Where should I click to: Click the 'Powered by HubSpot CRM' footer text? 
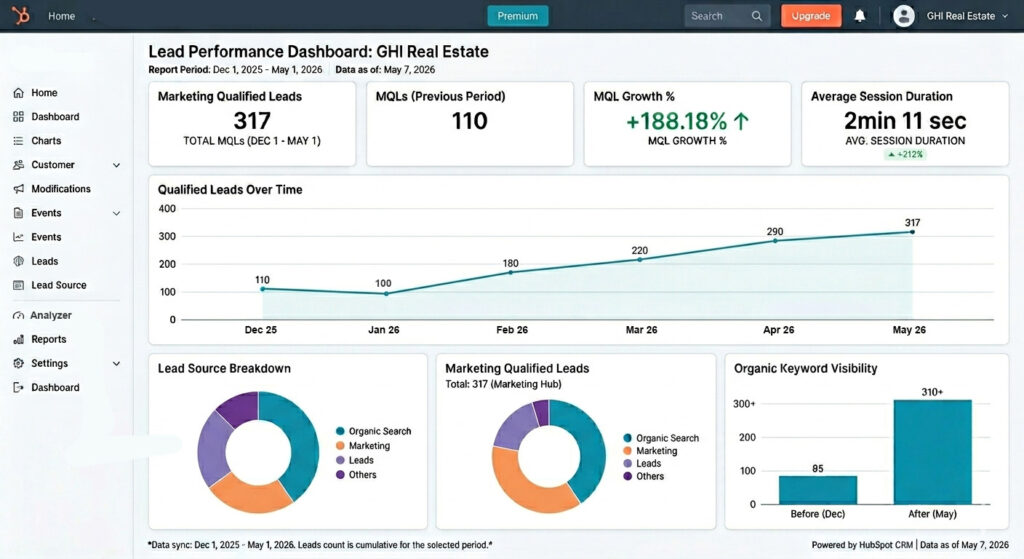862,545
